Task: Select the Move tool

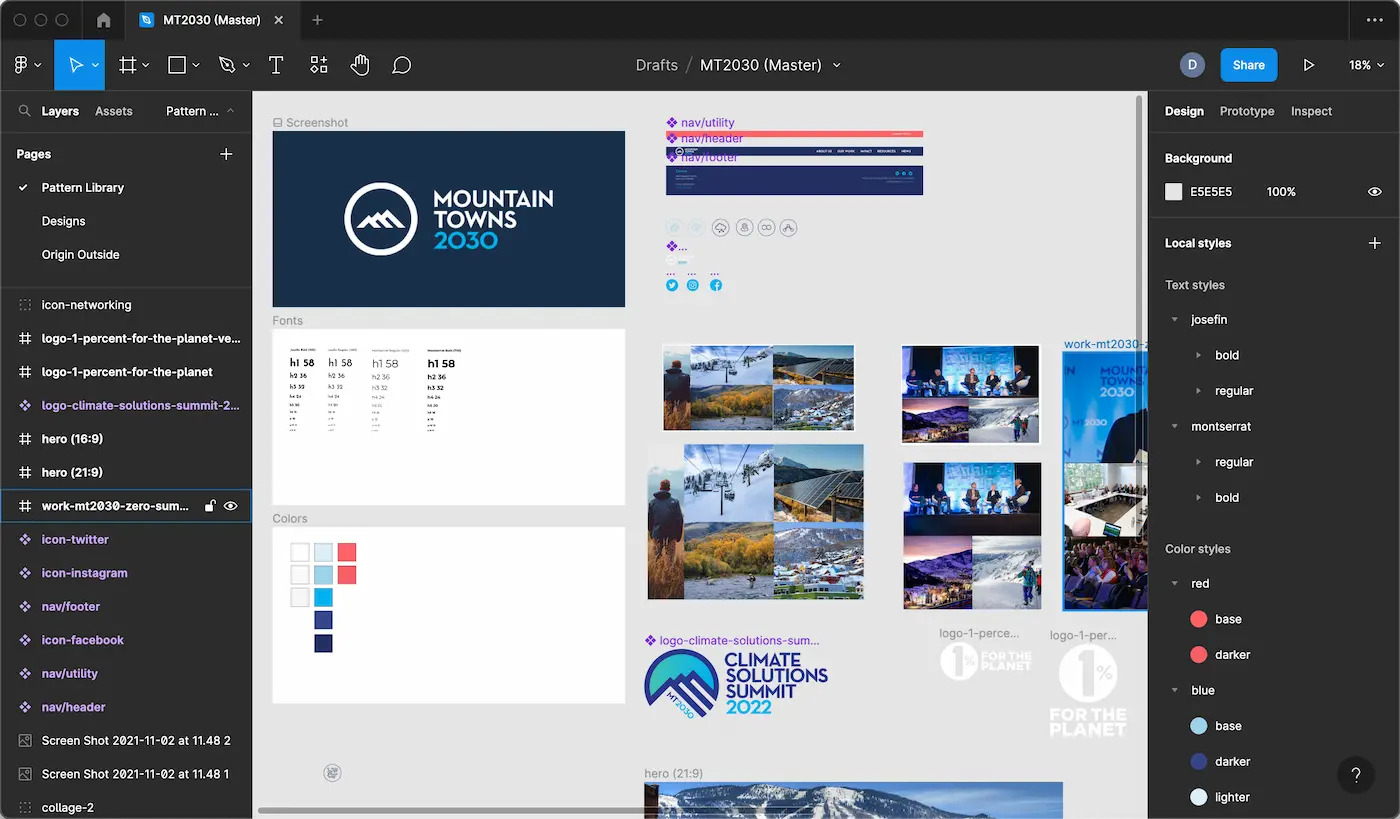Action: click(75, 65)
